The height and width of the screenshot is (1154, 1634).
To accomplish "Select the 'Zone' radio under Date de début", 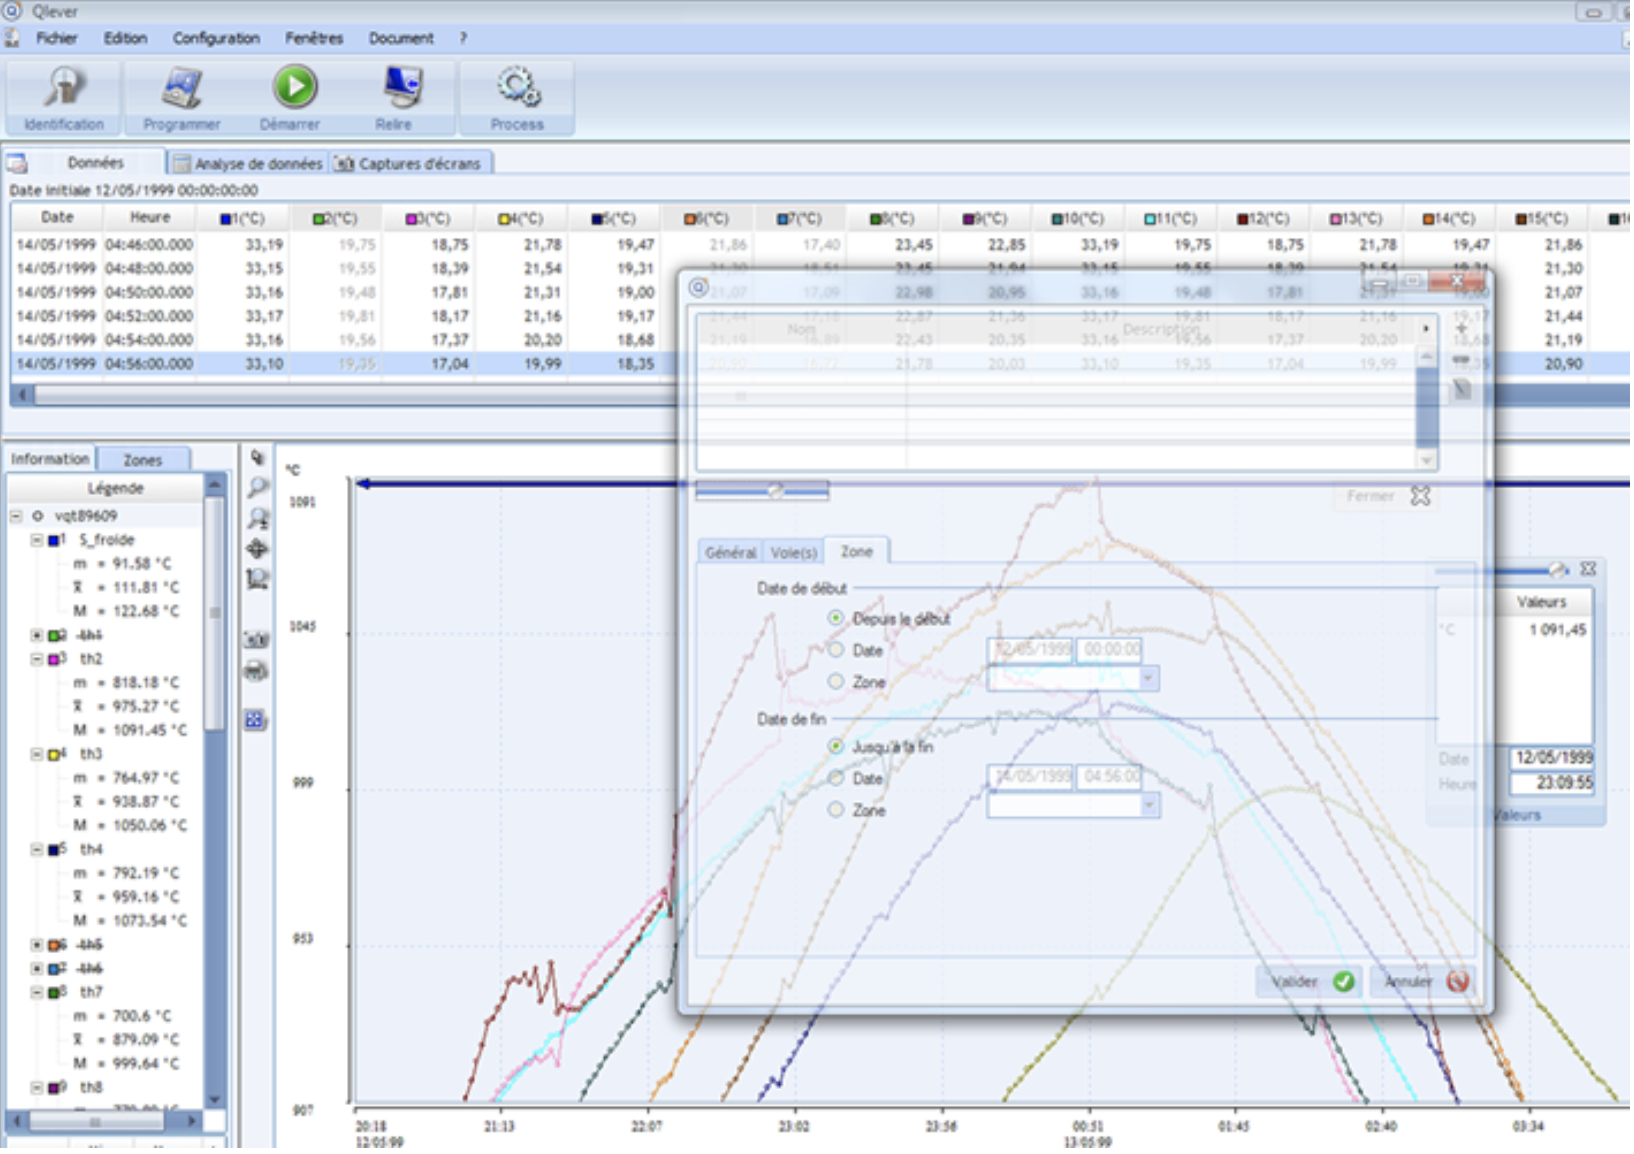I will (x=836, y=681).
